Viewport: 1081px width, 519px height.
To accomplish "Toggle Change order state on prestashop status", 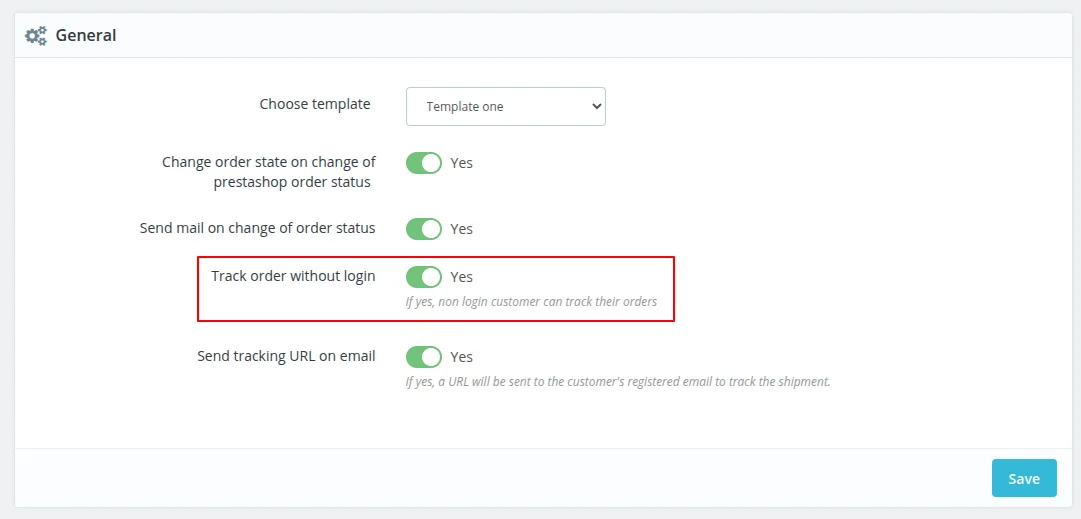I will [x=424, y=163].
